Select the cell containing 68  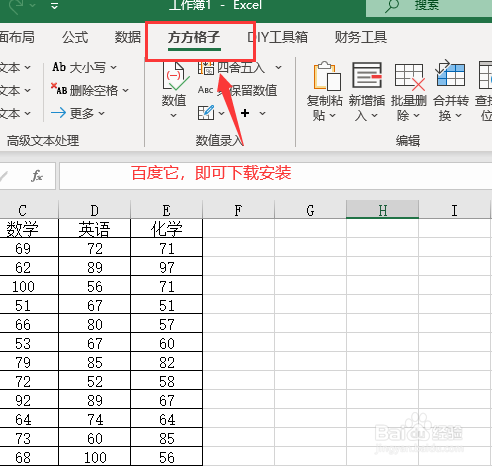pyautogui.click(x=29, y=457)
